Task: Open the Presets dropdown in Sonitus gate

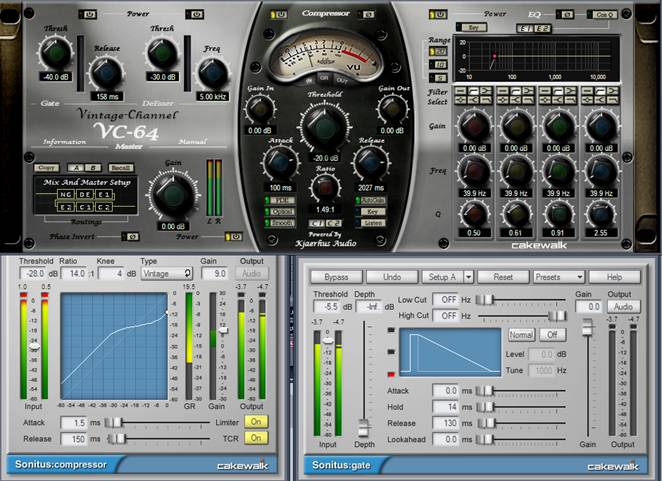Action: pos(559,277)
